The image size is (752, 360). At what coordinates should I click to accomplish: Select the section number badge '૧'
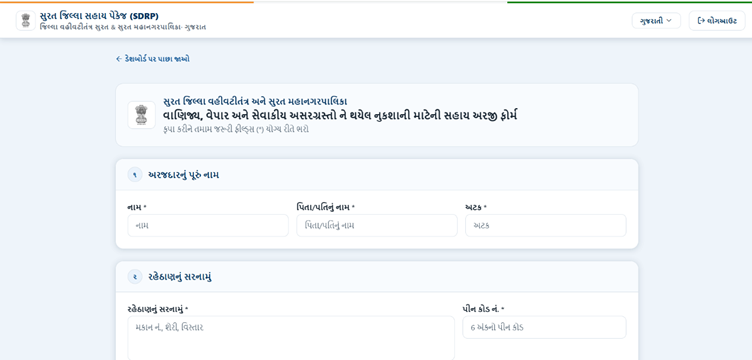point(135,175)
